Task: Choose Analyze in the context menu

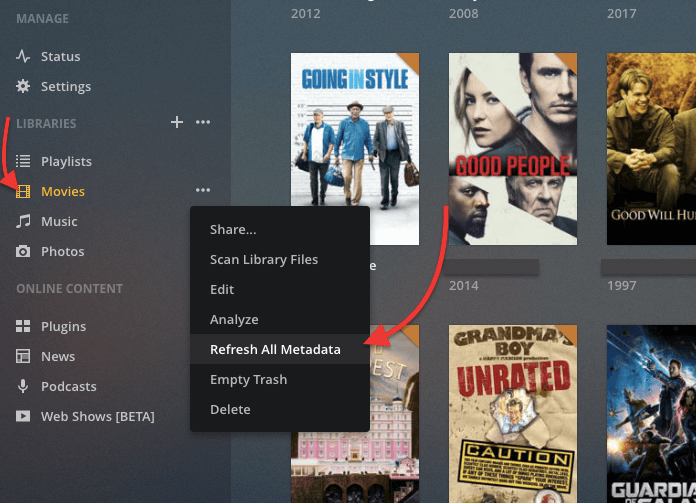Action: tap(280, 319)
